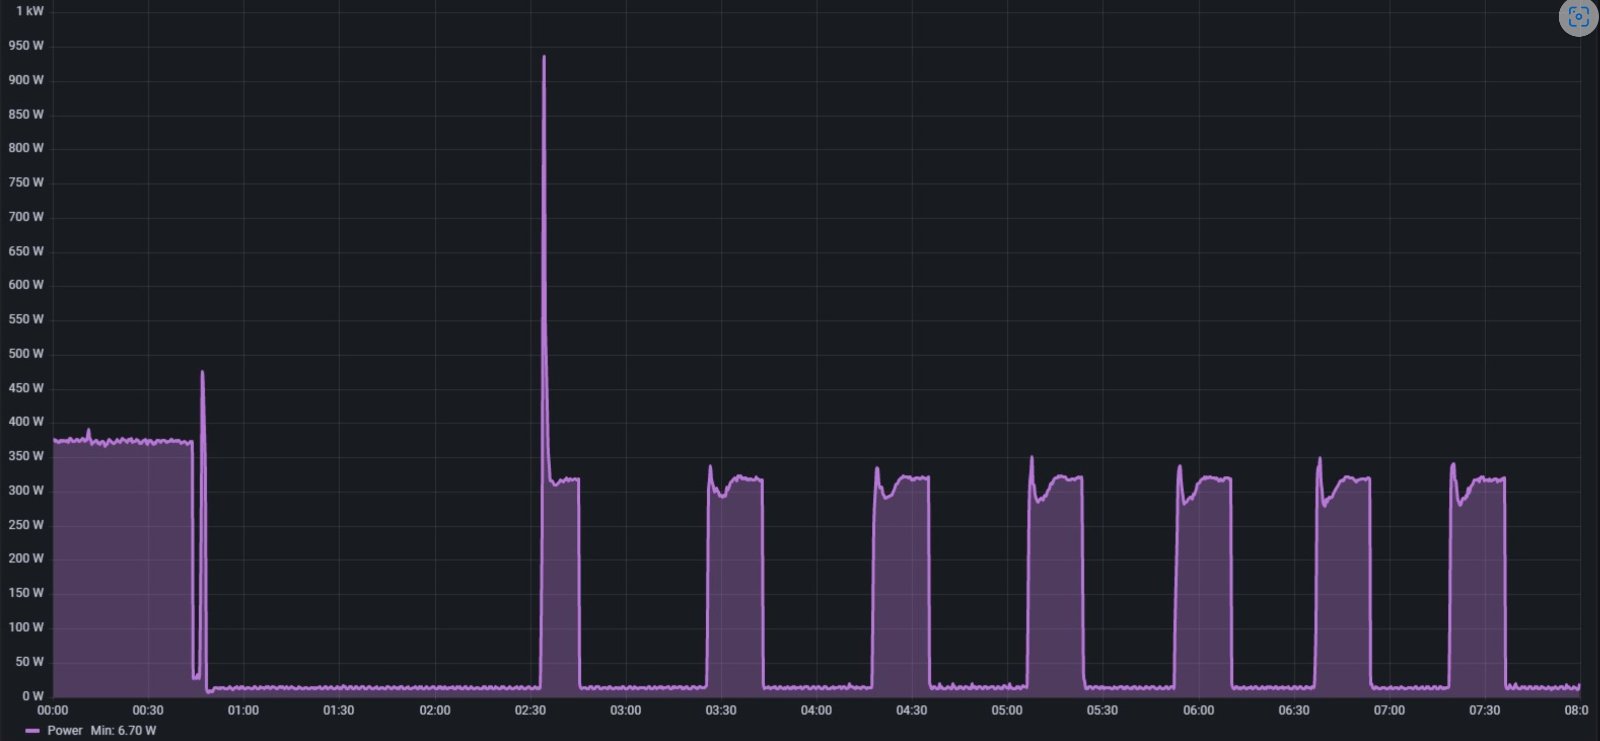Image resolution: width=1600 pixels, height=741 pixels.
Task: Click the screen capture lens icon
Action: 1578,17
